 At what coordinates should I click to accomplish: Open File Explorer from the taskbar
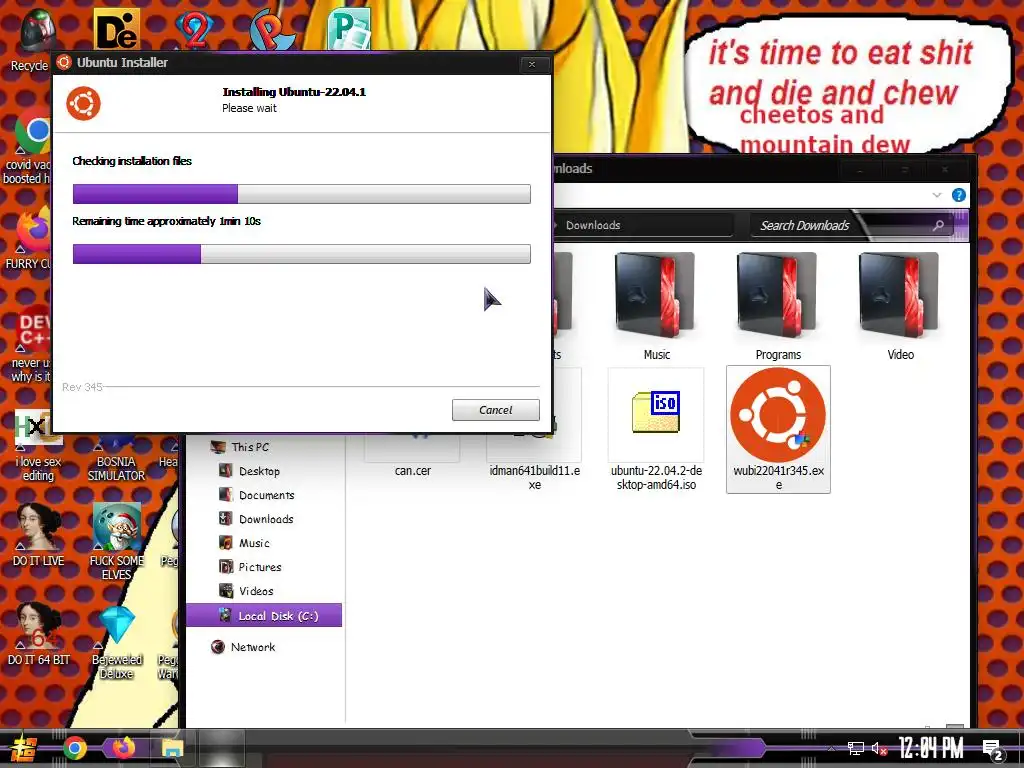pyautogui.click(x=172, y=748)
